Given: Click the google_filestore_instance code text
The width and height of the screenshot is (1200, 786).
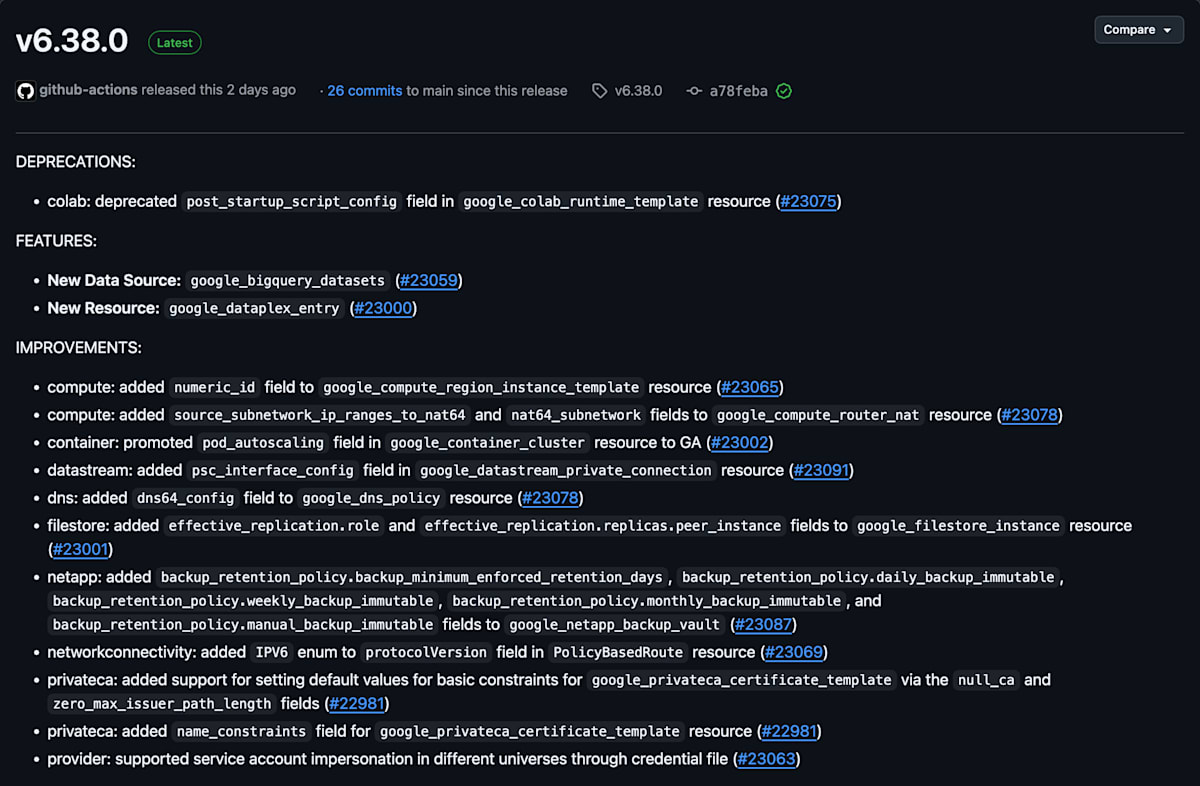Looking at the screenshot, I should [958, 525].
